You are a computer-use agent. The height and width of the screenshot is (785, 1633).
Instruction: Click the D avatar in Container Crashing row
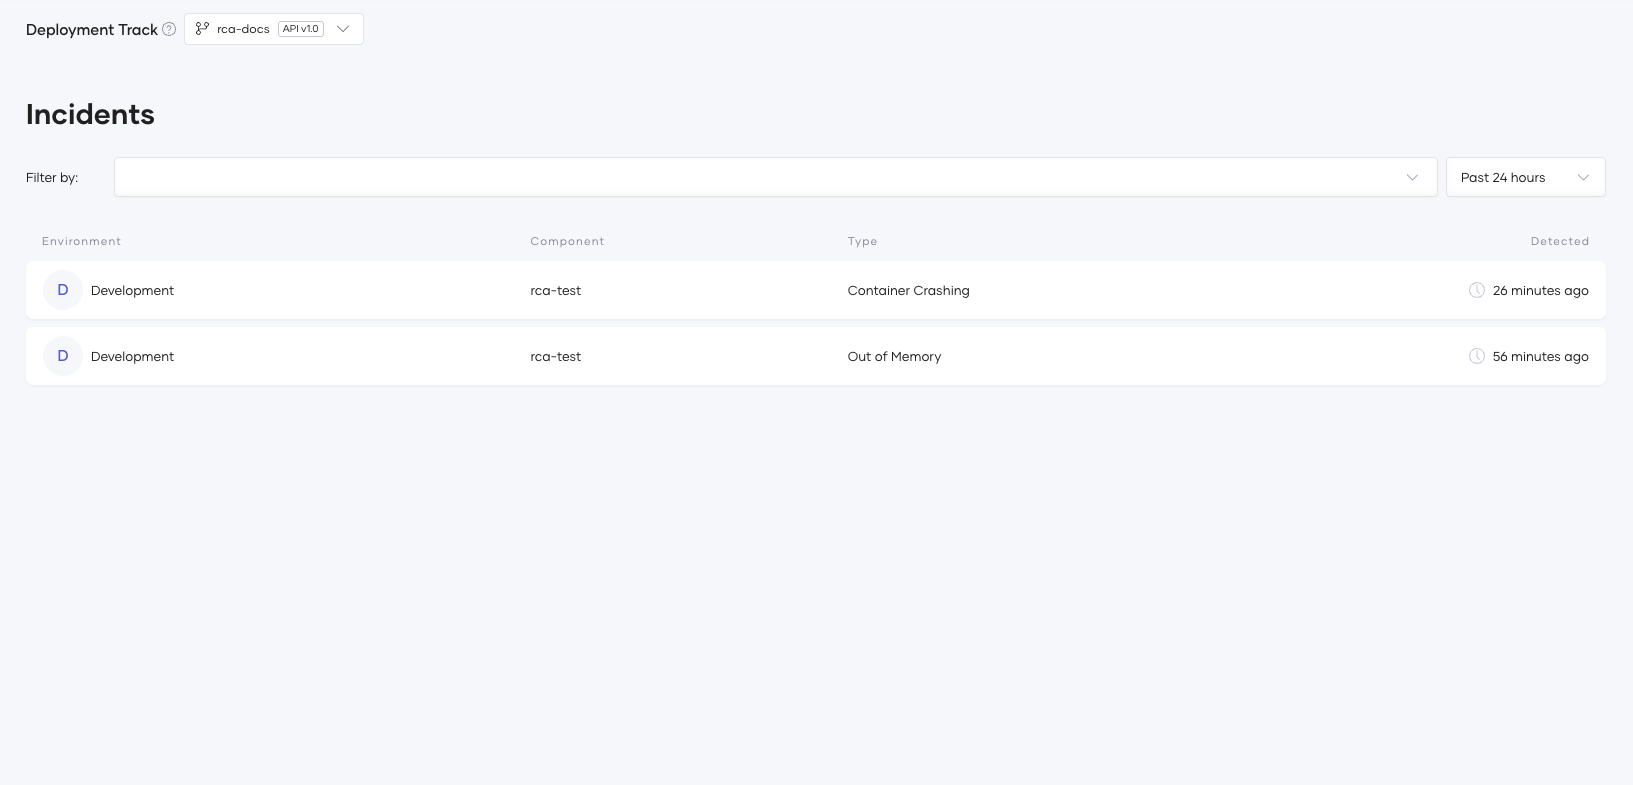point(63,290)
